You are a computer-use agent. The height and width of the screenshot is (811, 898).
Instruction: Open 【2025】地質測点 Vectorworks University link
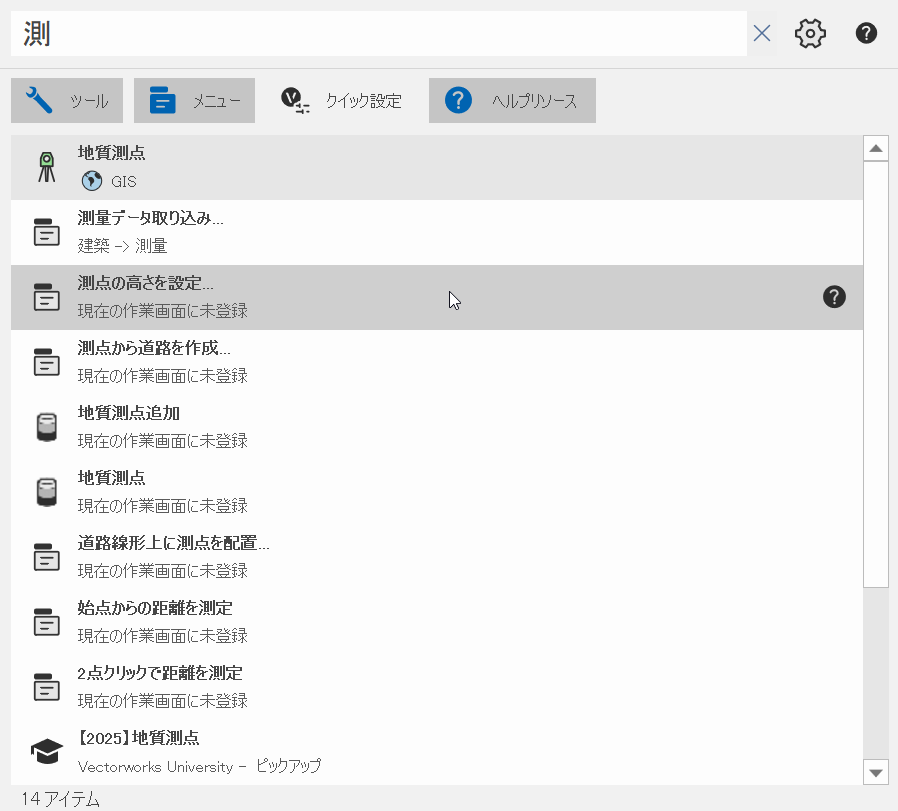436,752
